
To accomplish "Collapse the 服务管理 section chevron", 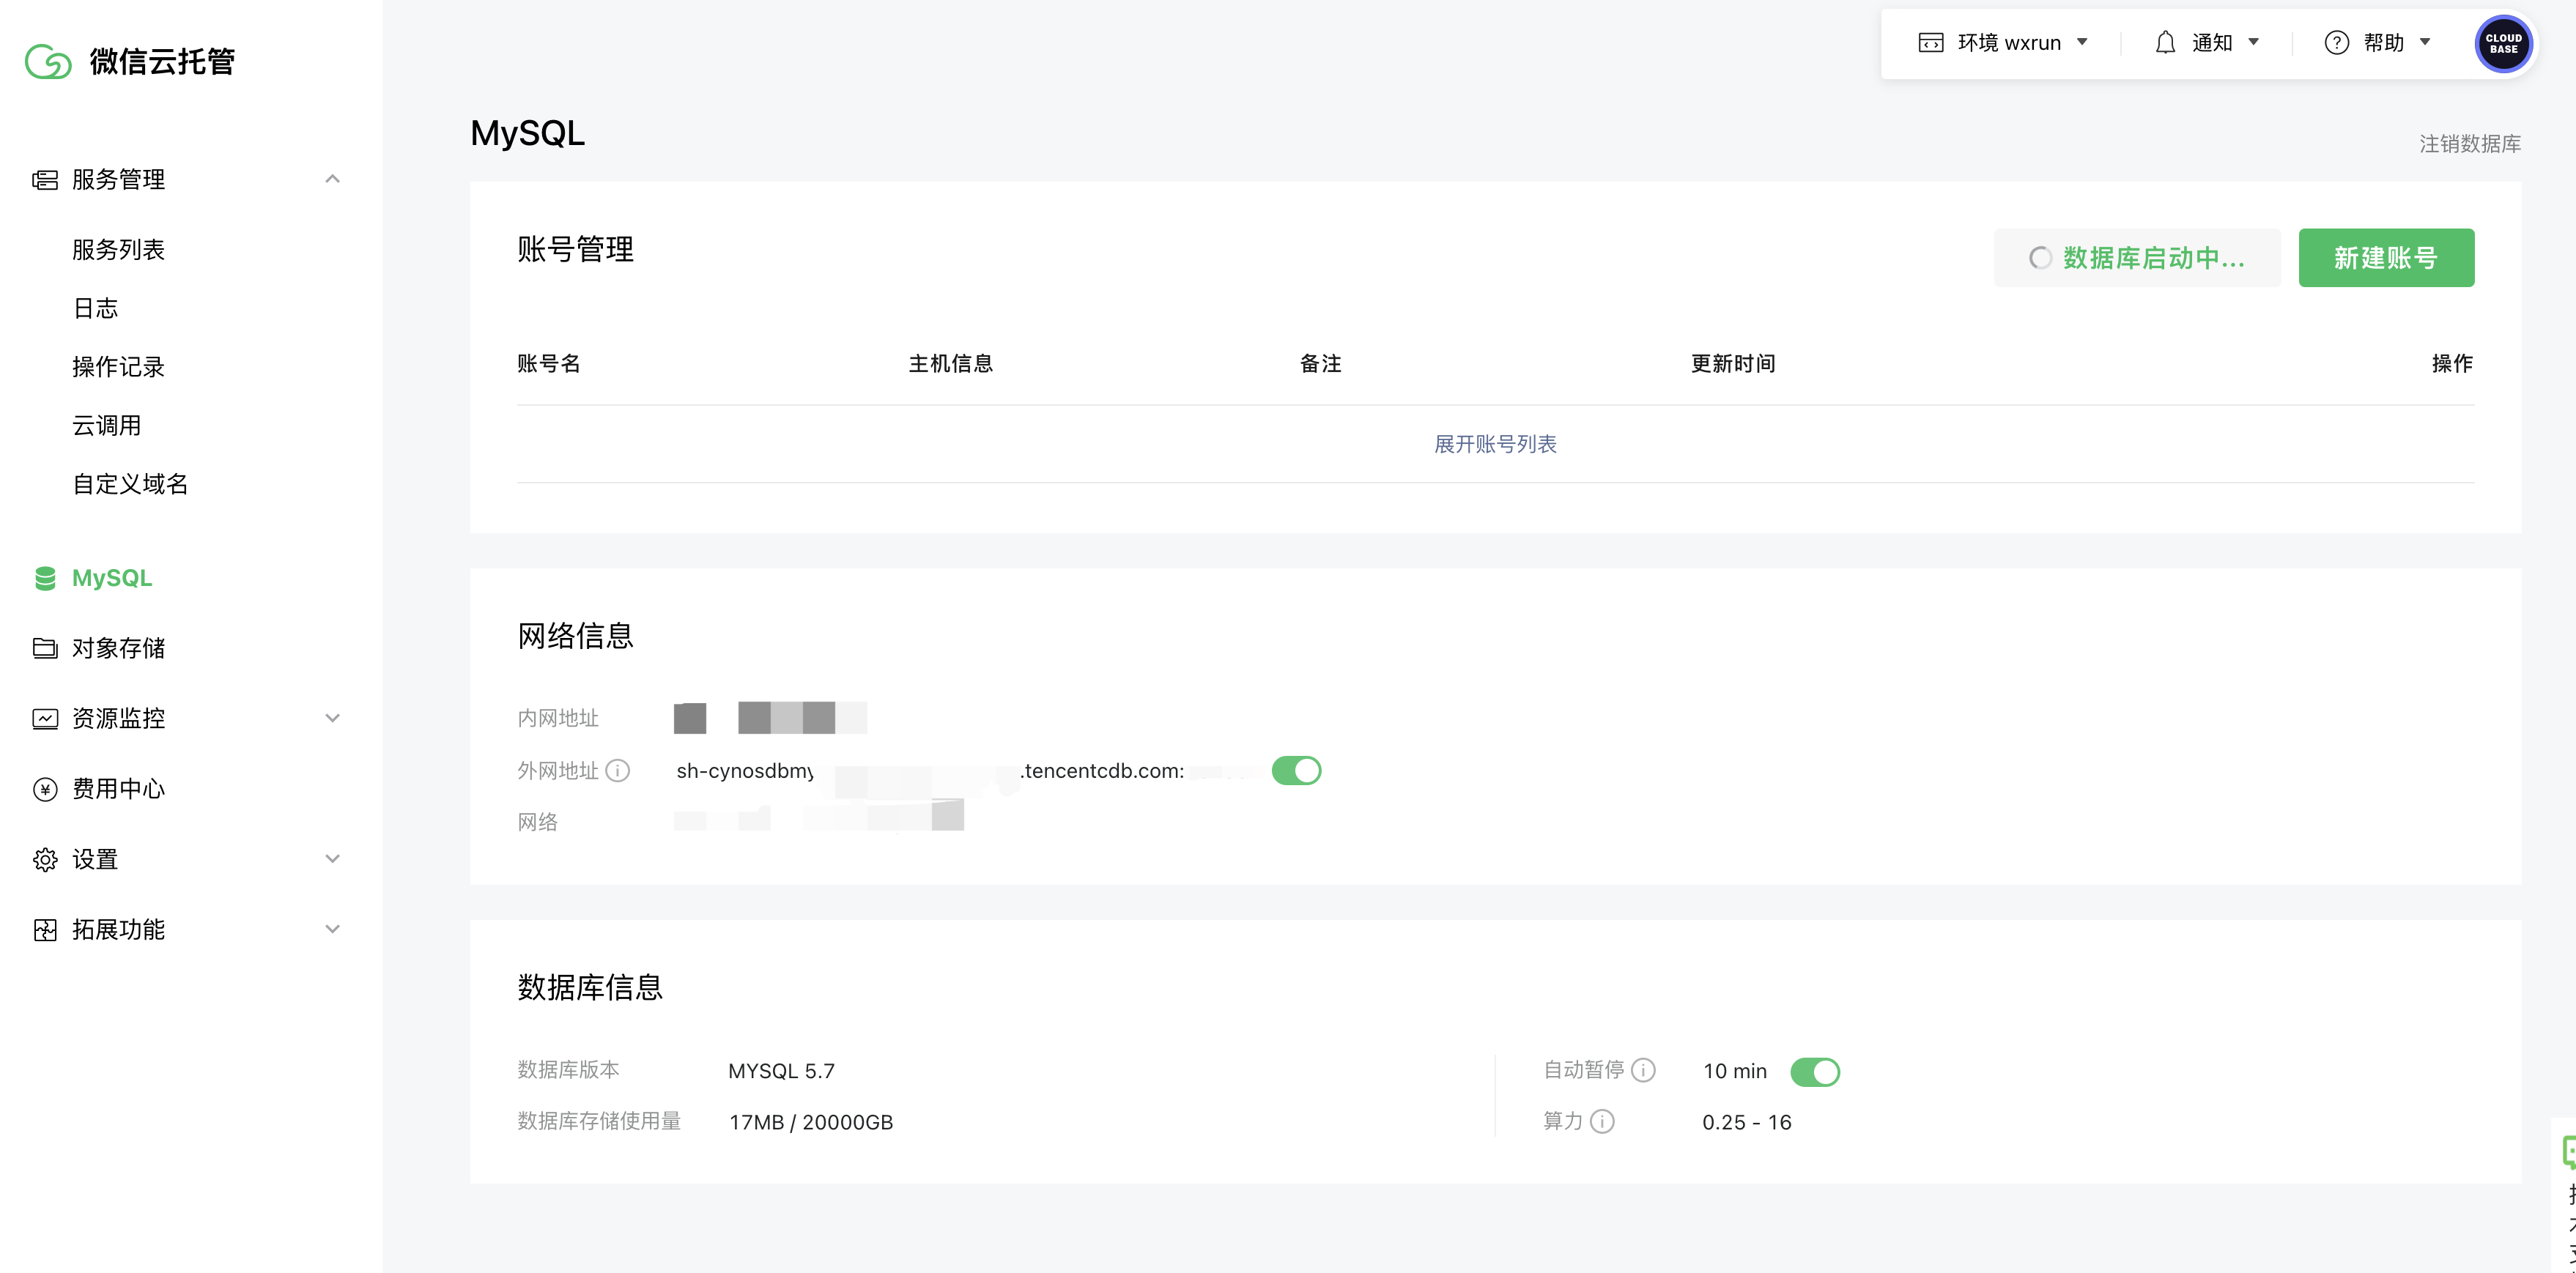I will tap(333, 179).
